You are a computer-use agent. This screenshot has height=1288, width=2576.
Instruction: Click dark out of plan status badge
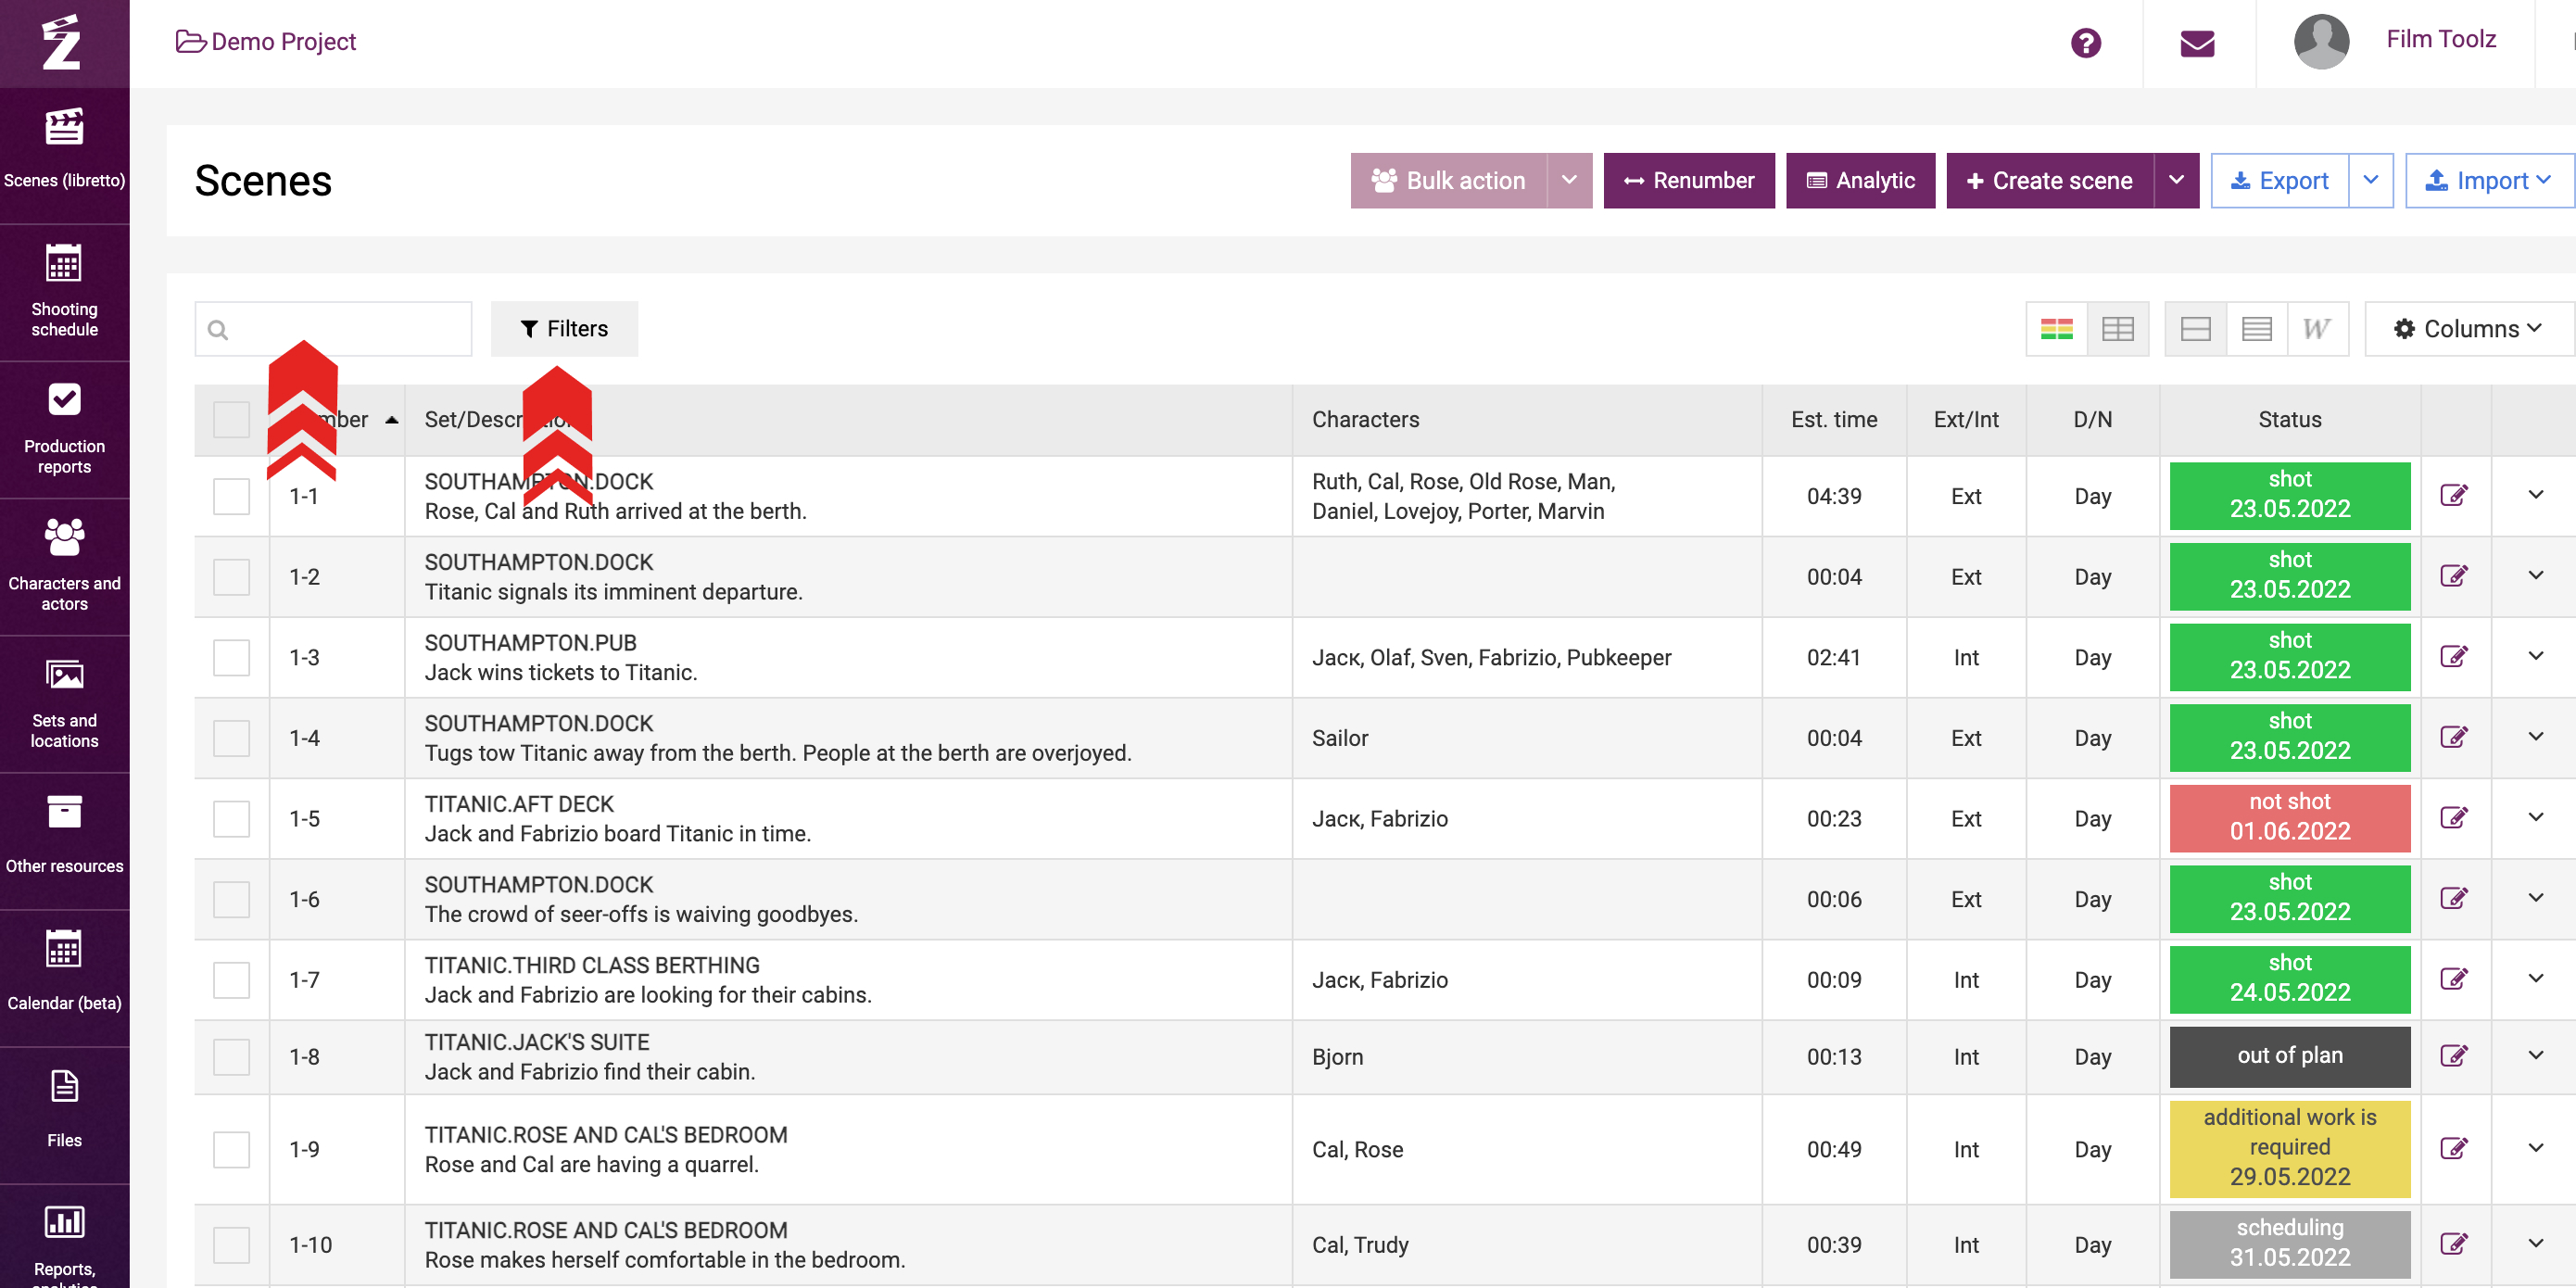click(2289, 1056)
